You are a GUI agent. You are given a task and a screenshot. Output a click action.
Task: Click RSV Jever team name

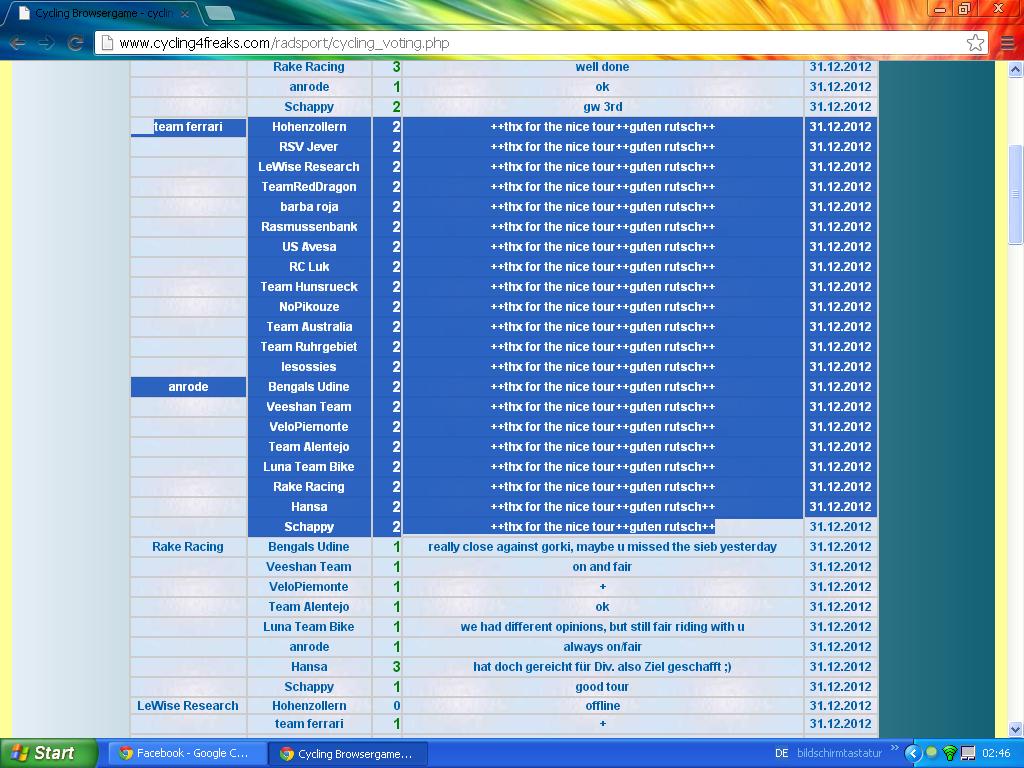tap(309, 147)
